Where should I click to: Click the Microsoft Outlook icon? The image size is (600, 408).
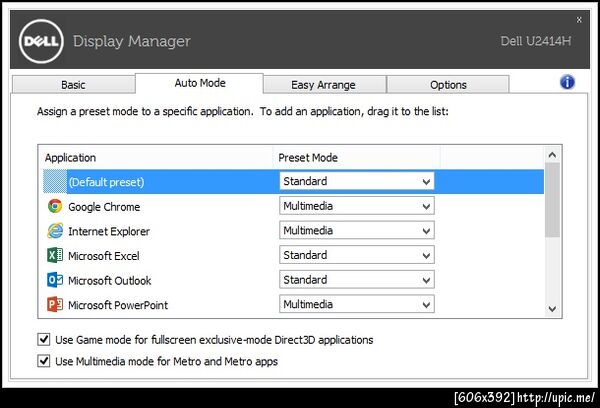pyautogui.click(x=55, y=280)
